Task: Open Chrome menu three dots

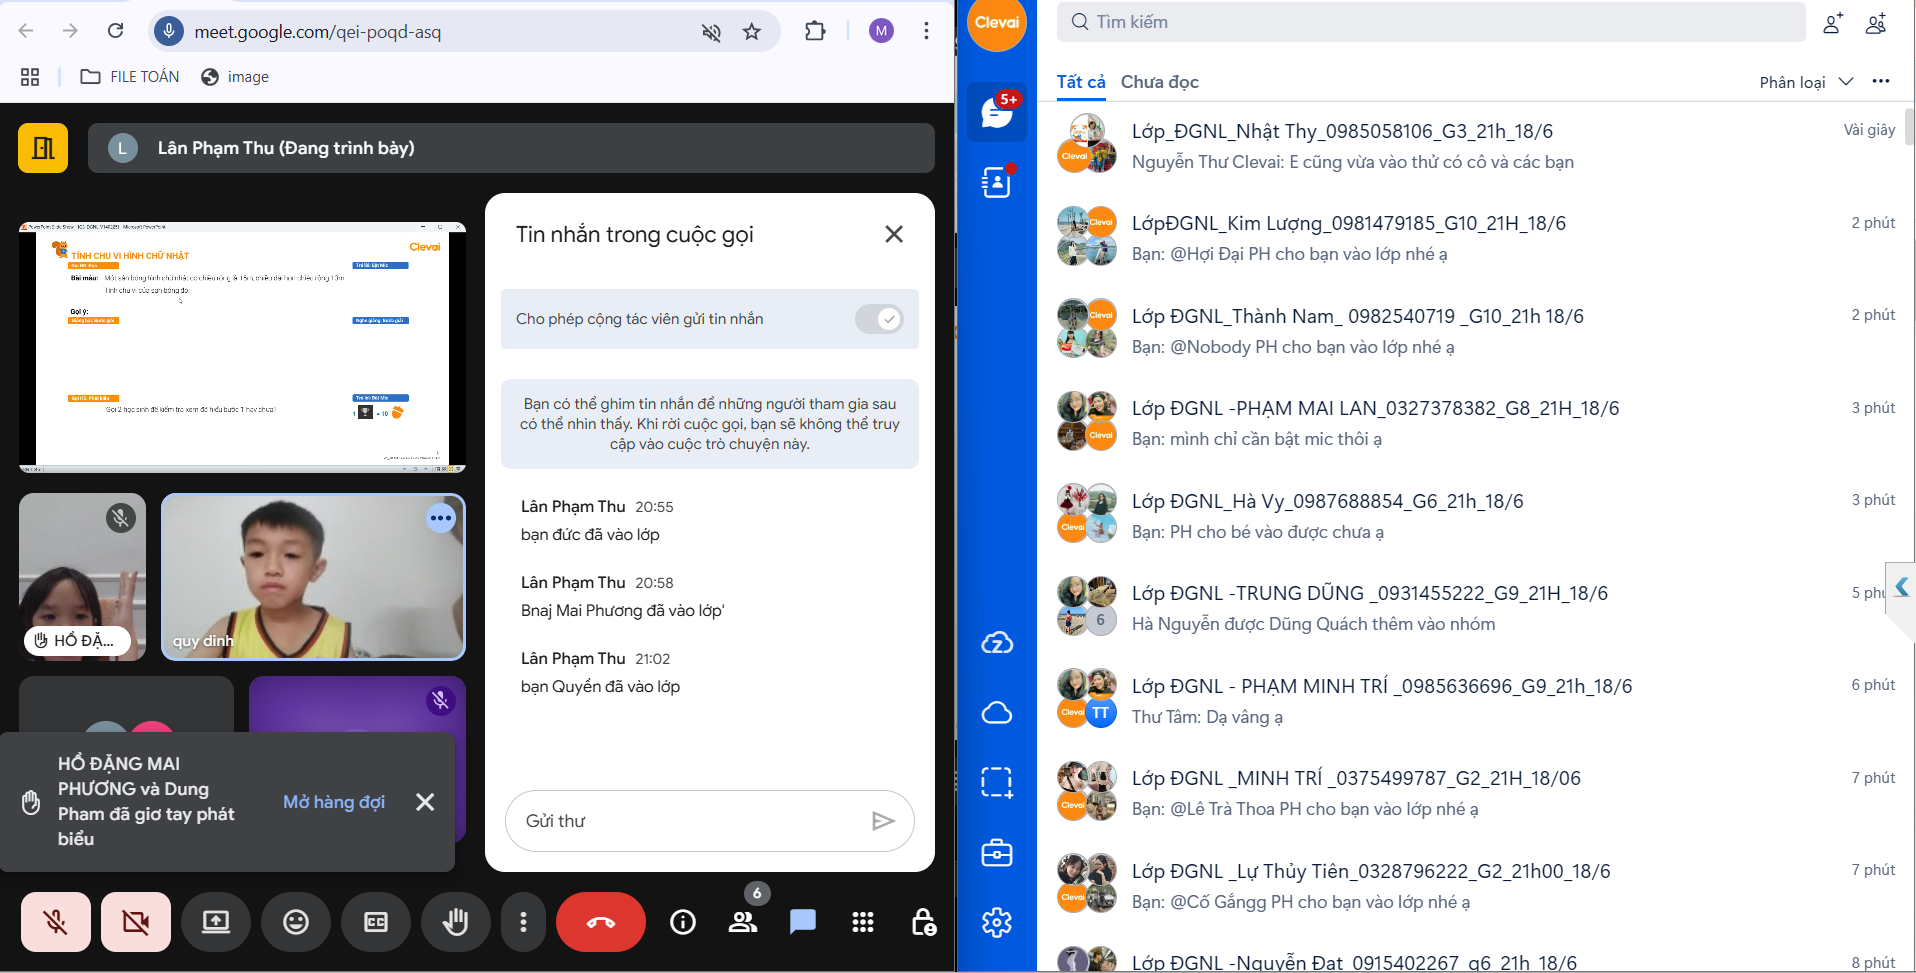Action: pyautogui.click(x=926, y=31)
